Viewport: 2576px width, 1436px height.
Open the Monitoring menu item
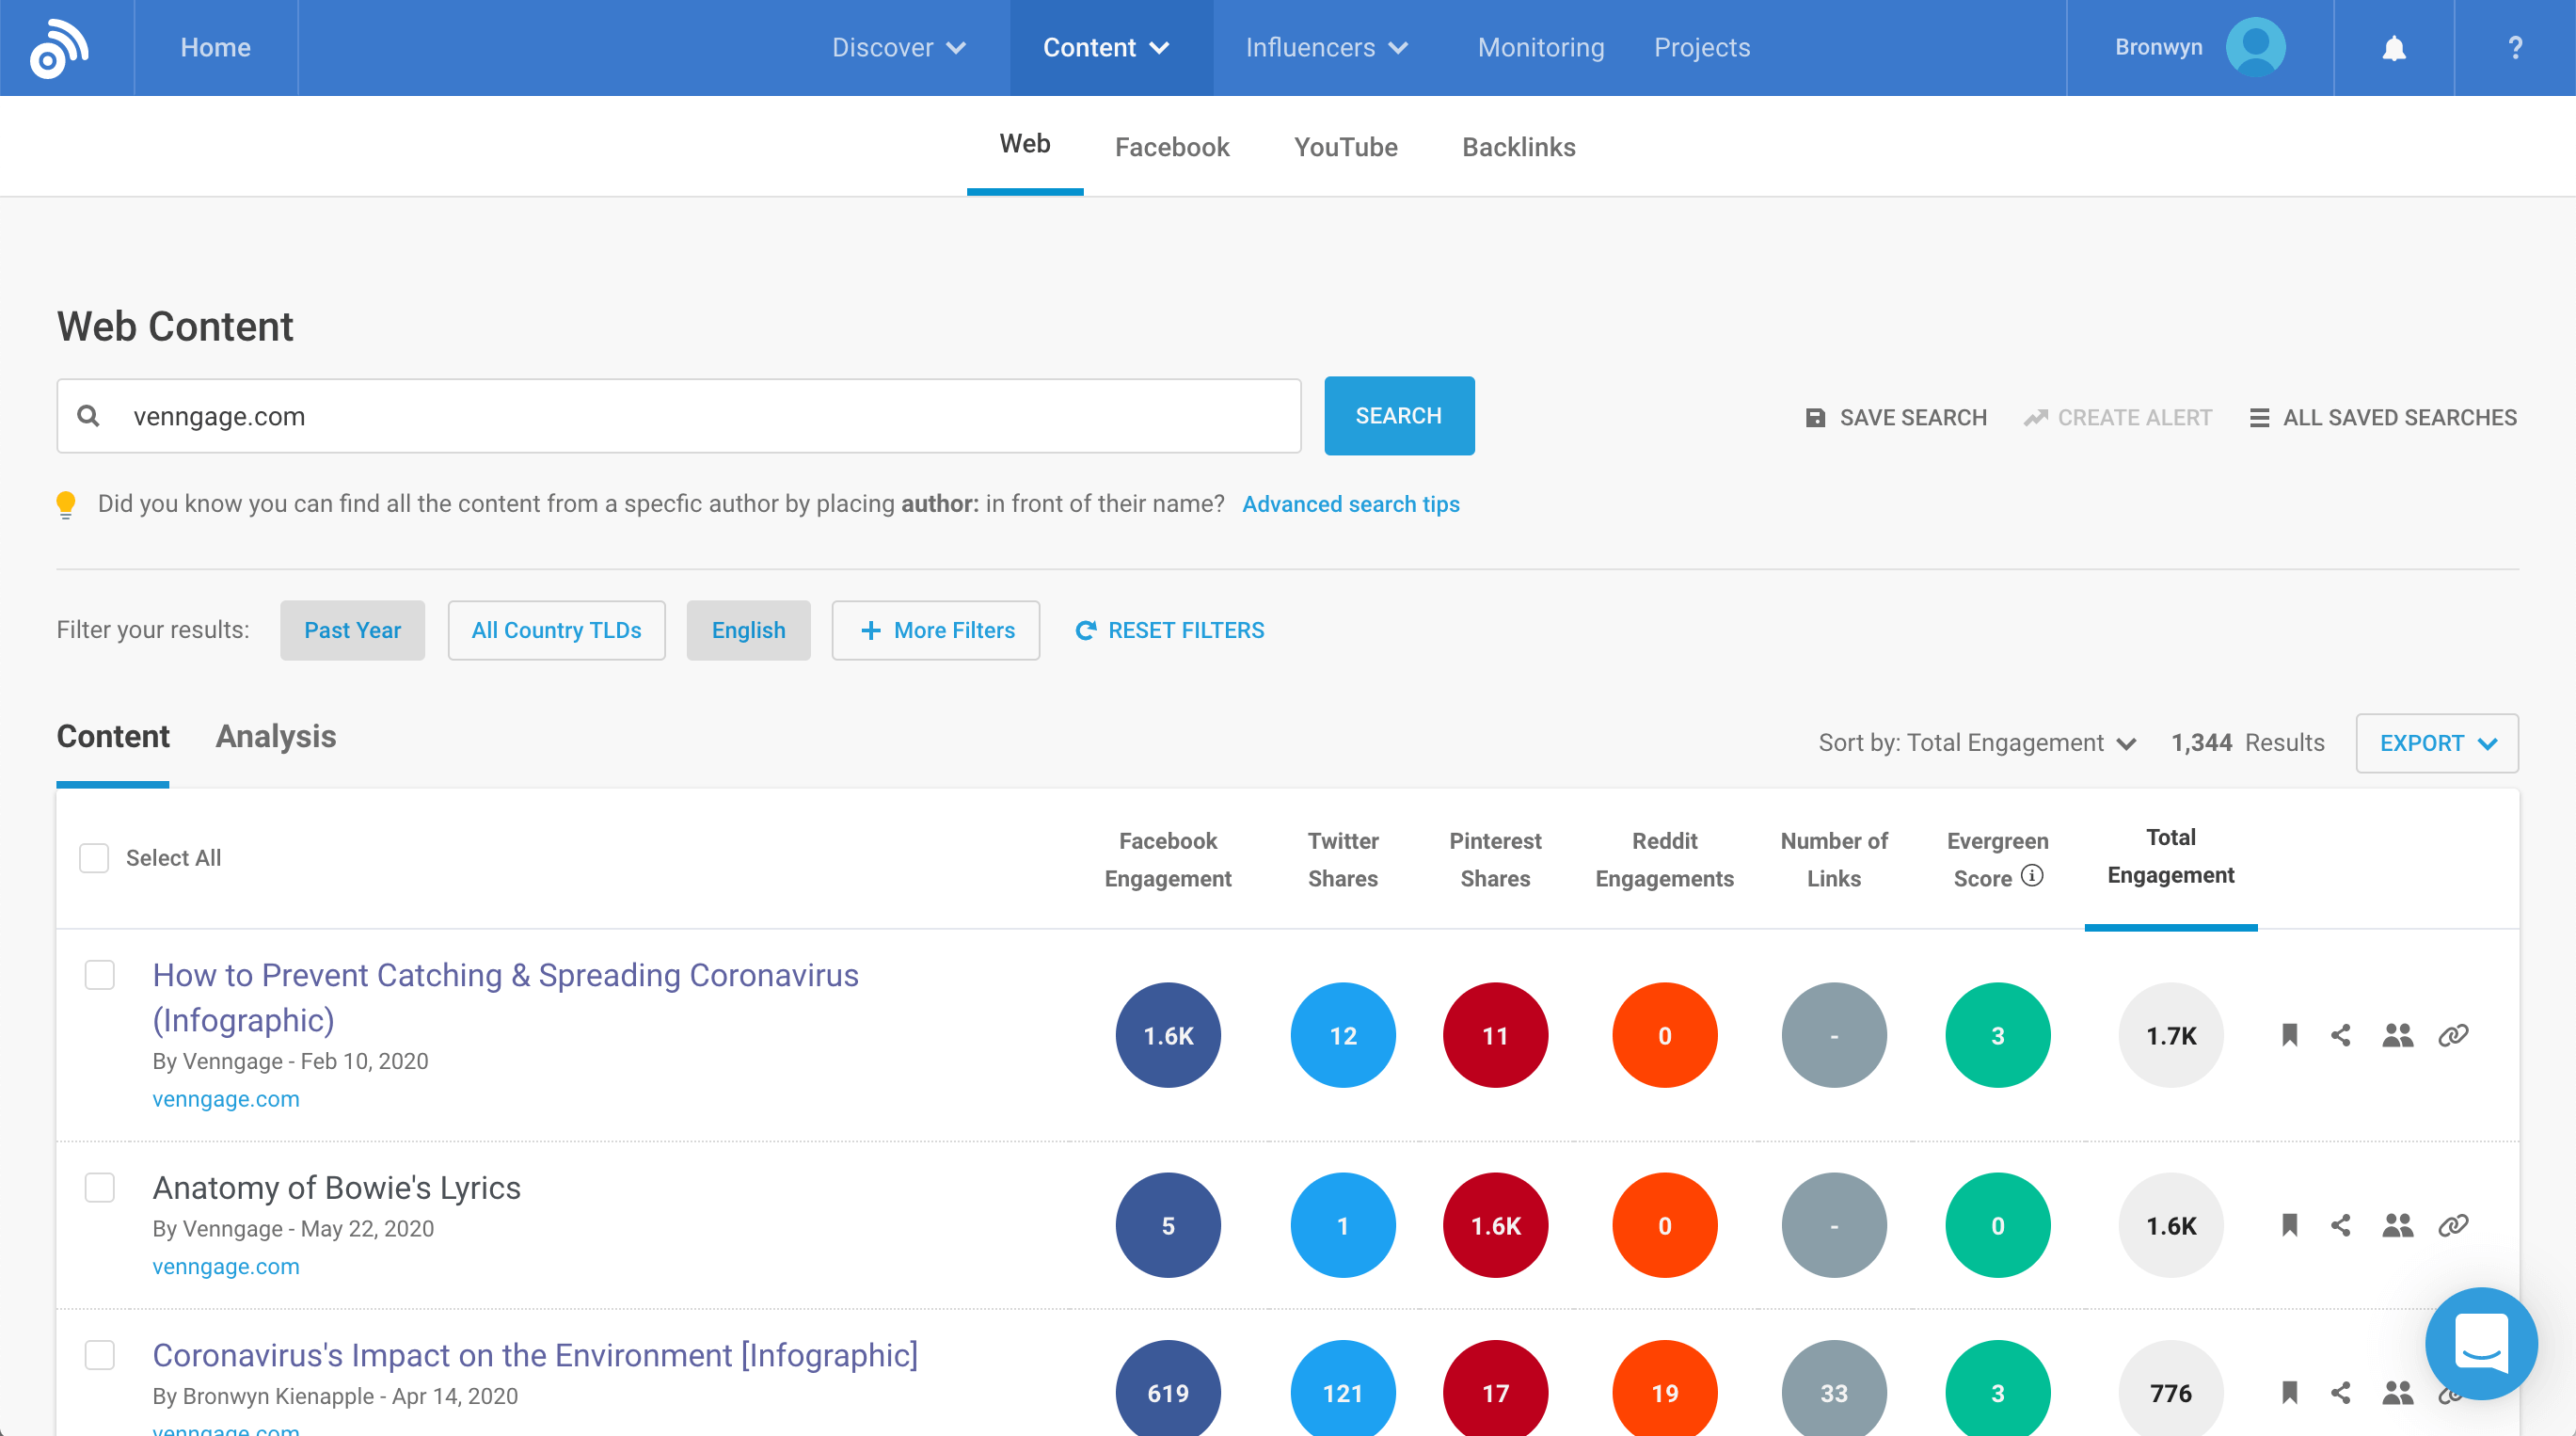click(x=1540, y=48)
